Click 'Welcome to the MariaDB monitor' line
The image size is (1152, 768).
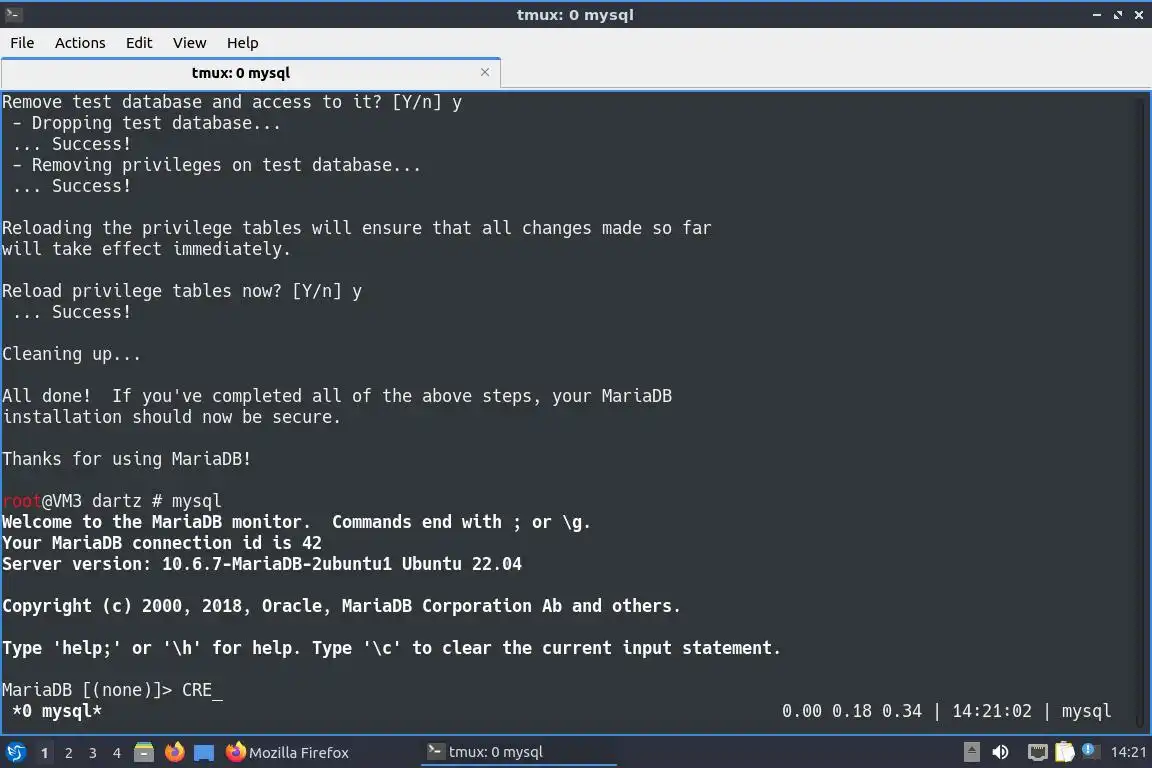296,523
